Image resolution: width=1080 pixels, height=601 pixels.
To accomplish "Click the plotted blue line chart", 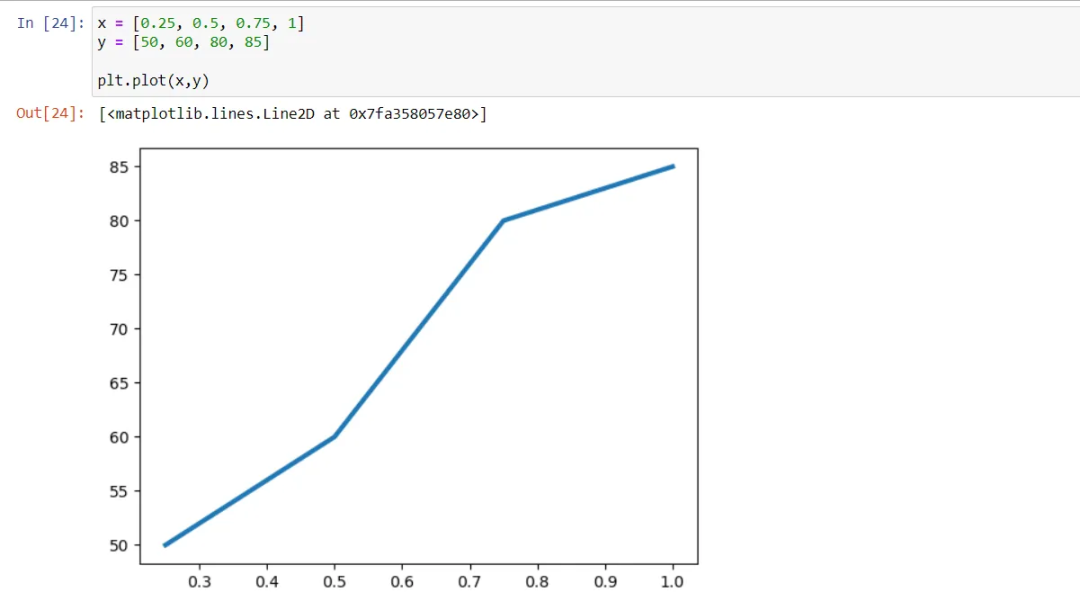I will 419,356.
